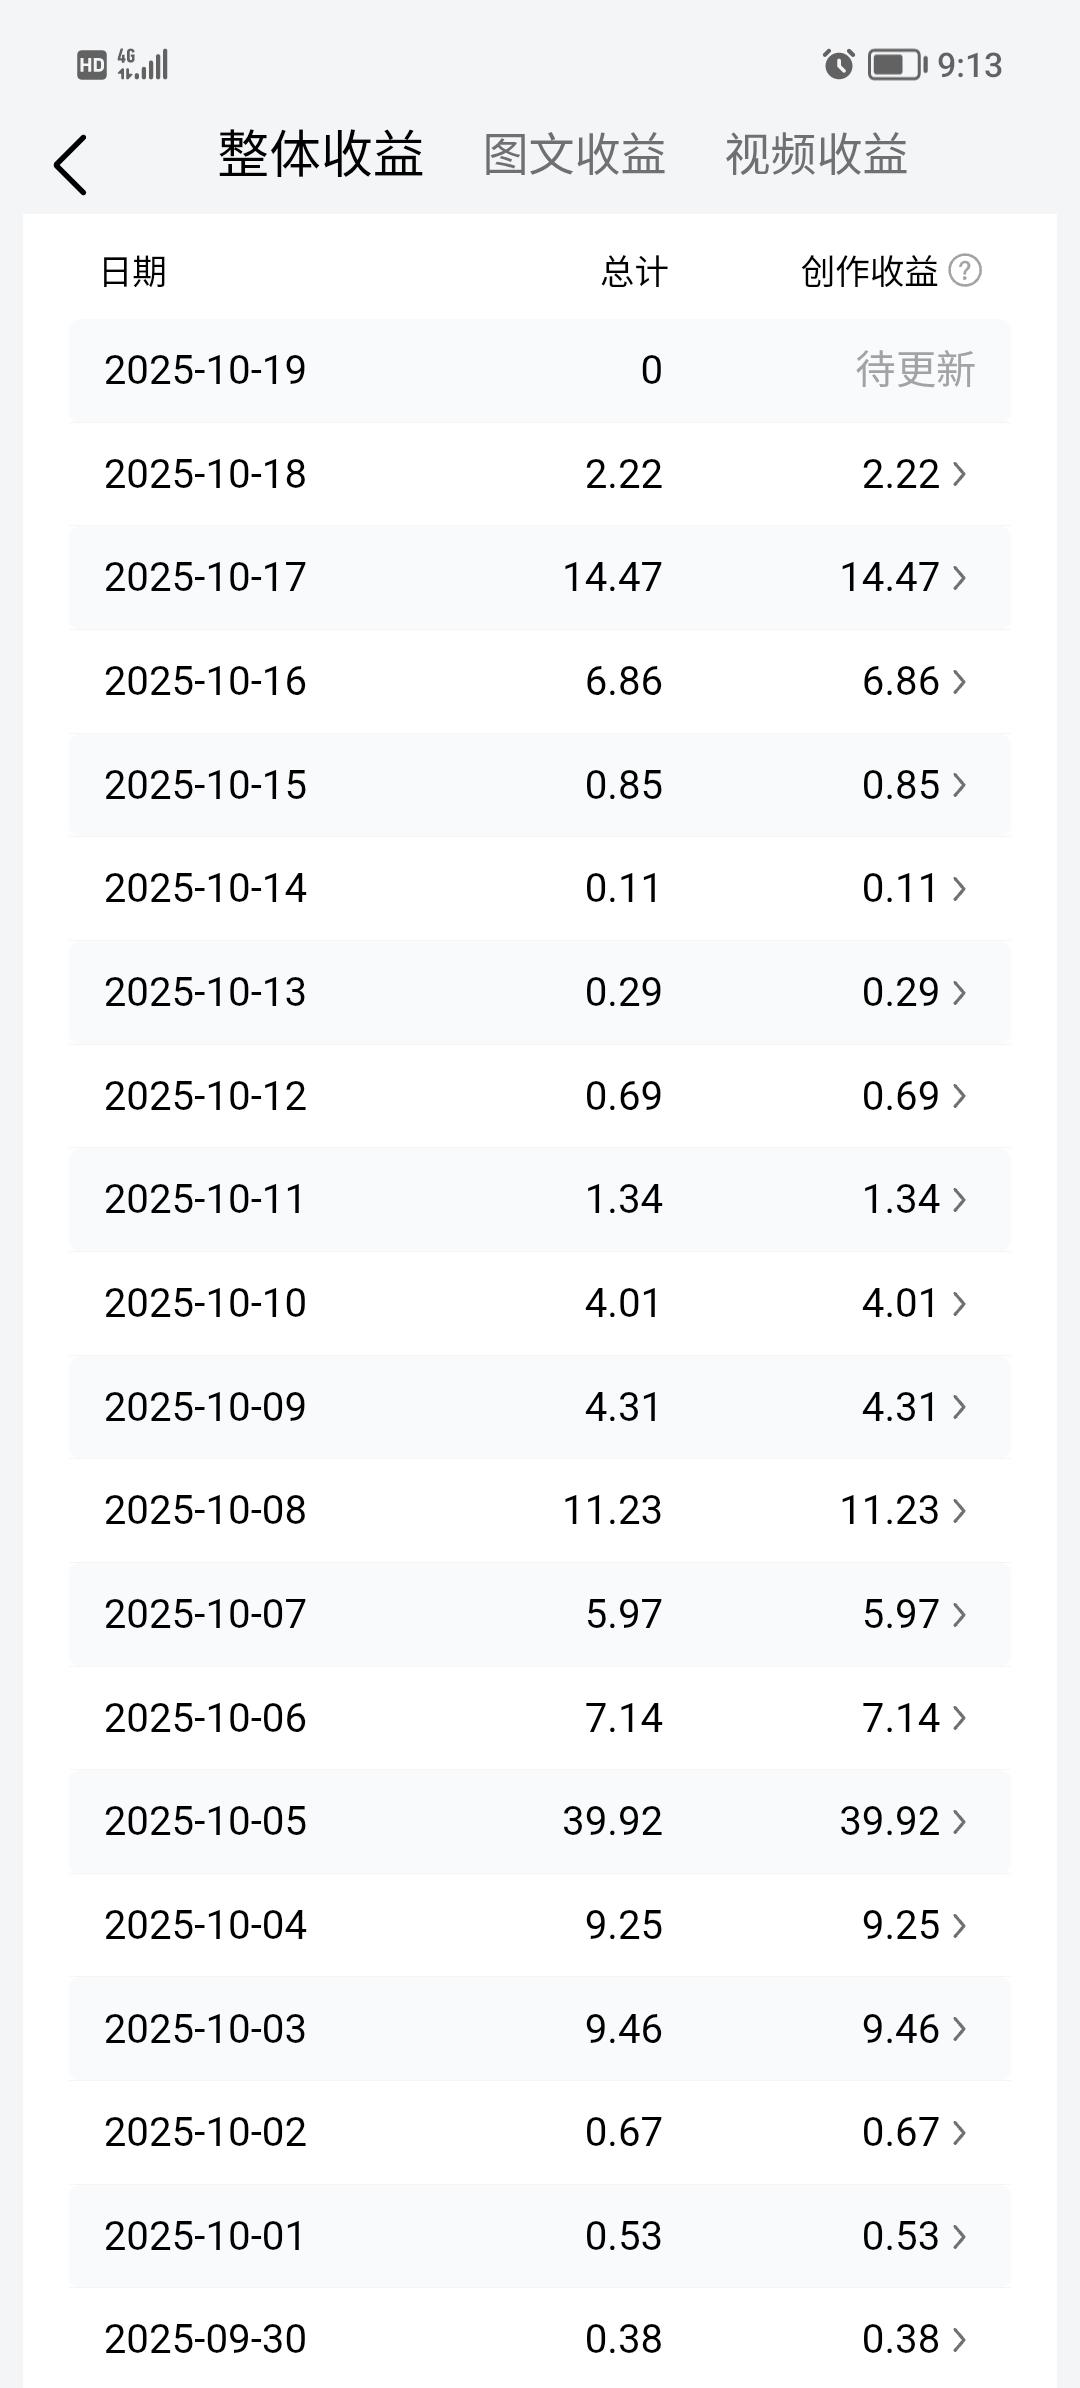Expand chevron for 2025-10-08 row

959,1510
